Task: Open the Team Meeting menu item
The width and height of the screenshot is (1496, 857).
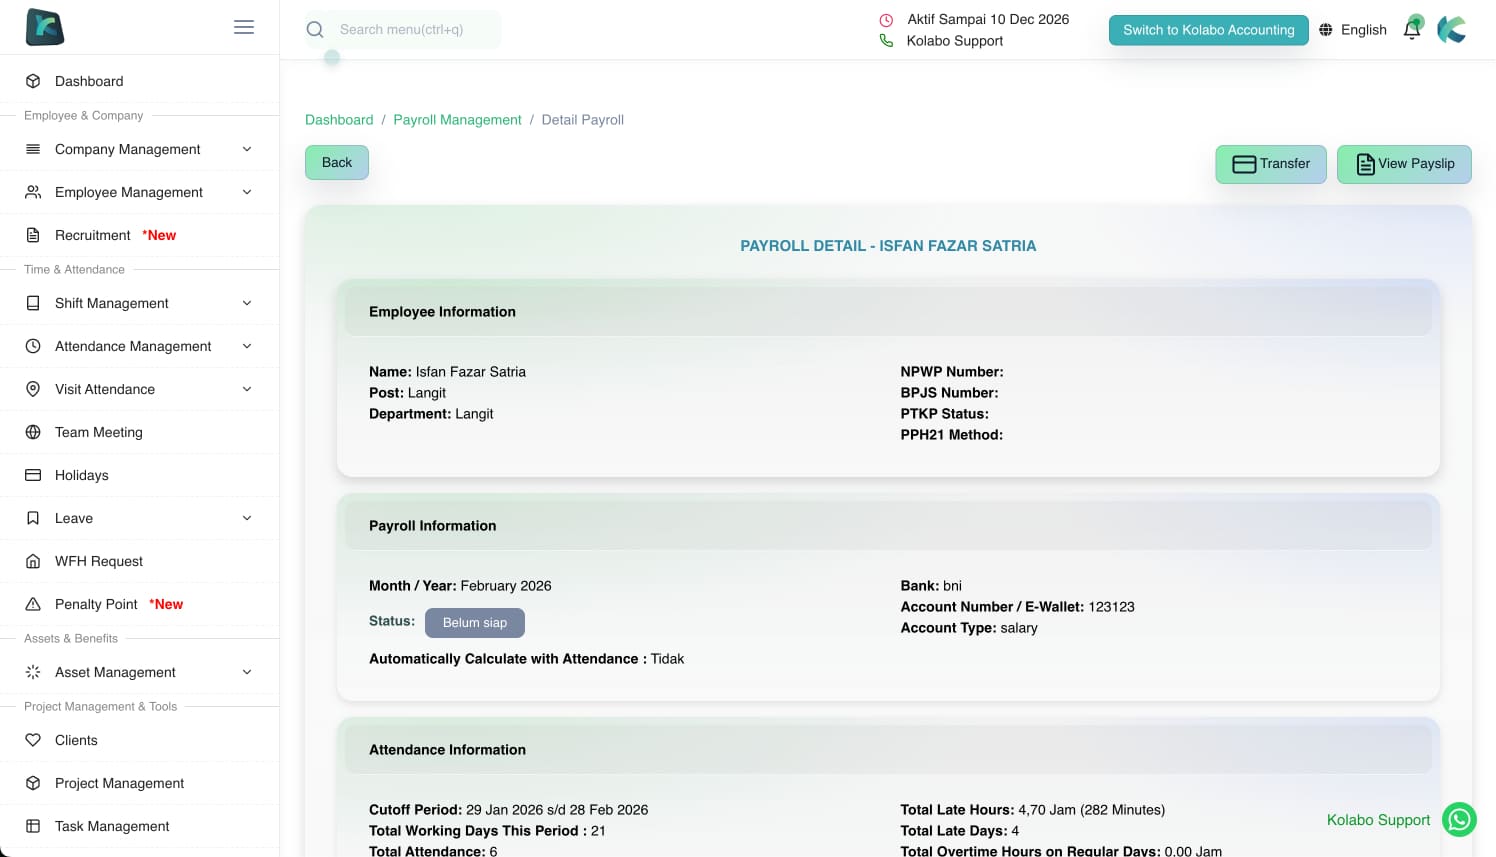Action: click(99, 432)
